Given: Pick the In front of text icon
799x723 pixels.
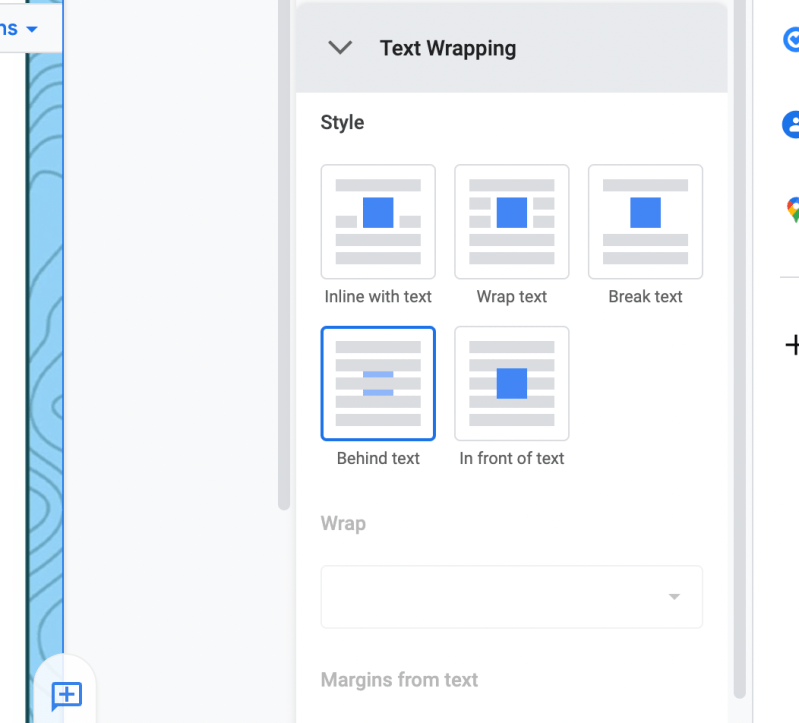Looking at the screenshot, I should point(512,383).
